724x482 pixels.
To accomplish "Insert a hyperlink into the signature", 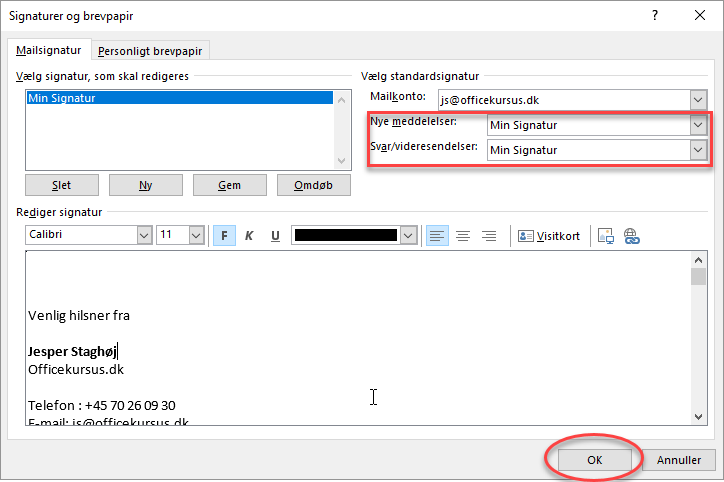I will pyautogui.click(x=631, y=236).
